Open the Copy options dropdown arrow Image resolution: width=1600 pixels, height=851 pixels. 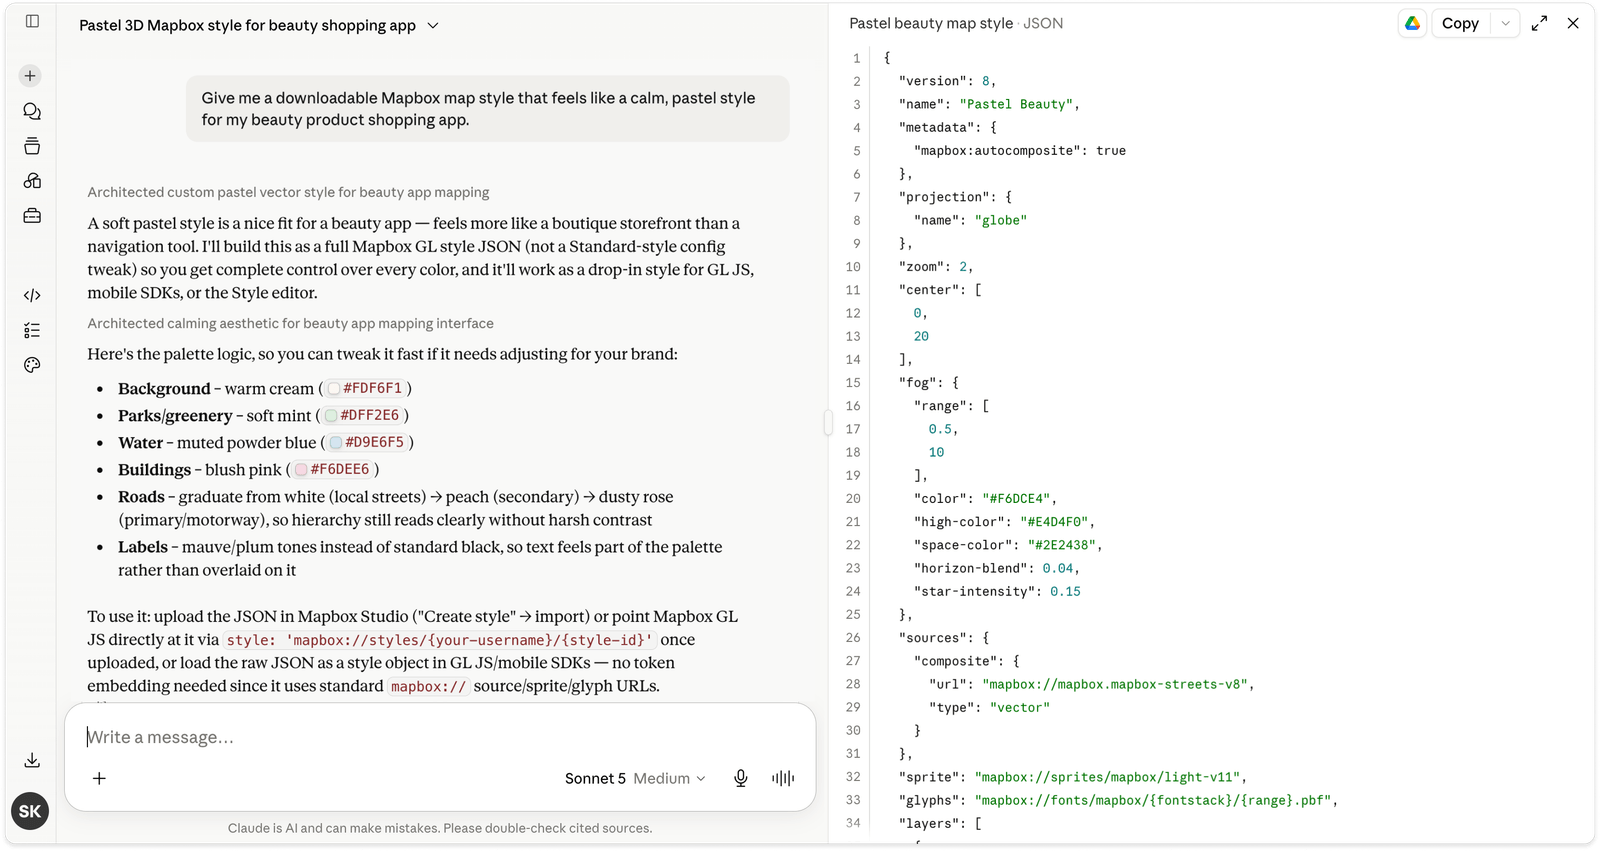point(1505,23)
